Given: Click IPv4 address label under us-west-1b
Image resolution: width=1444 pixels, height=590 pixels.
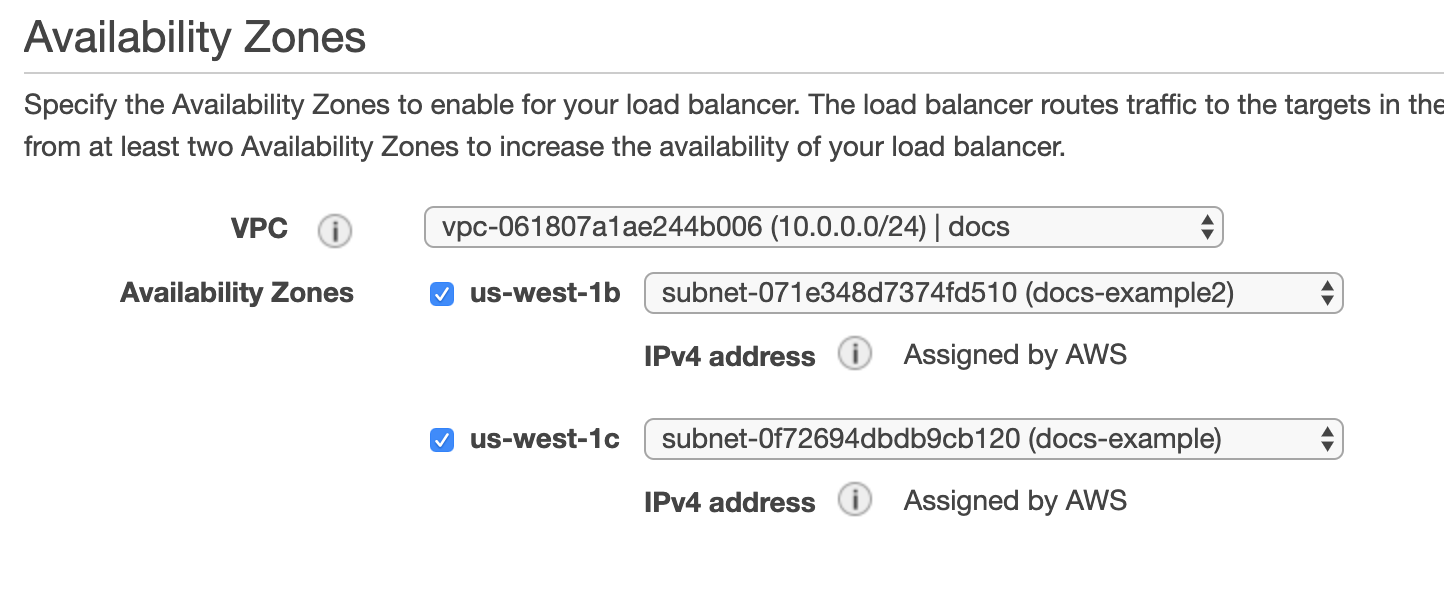Looking at the screenshot, I should (x=729, y=356).
